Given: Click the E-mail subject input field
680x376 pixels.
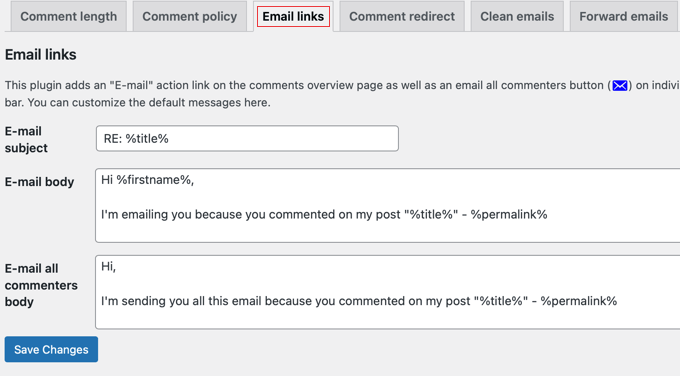Looking at the screenshot, I should tap(247, 138).
